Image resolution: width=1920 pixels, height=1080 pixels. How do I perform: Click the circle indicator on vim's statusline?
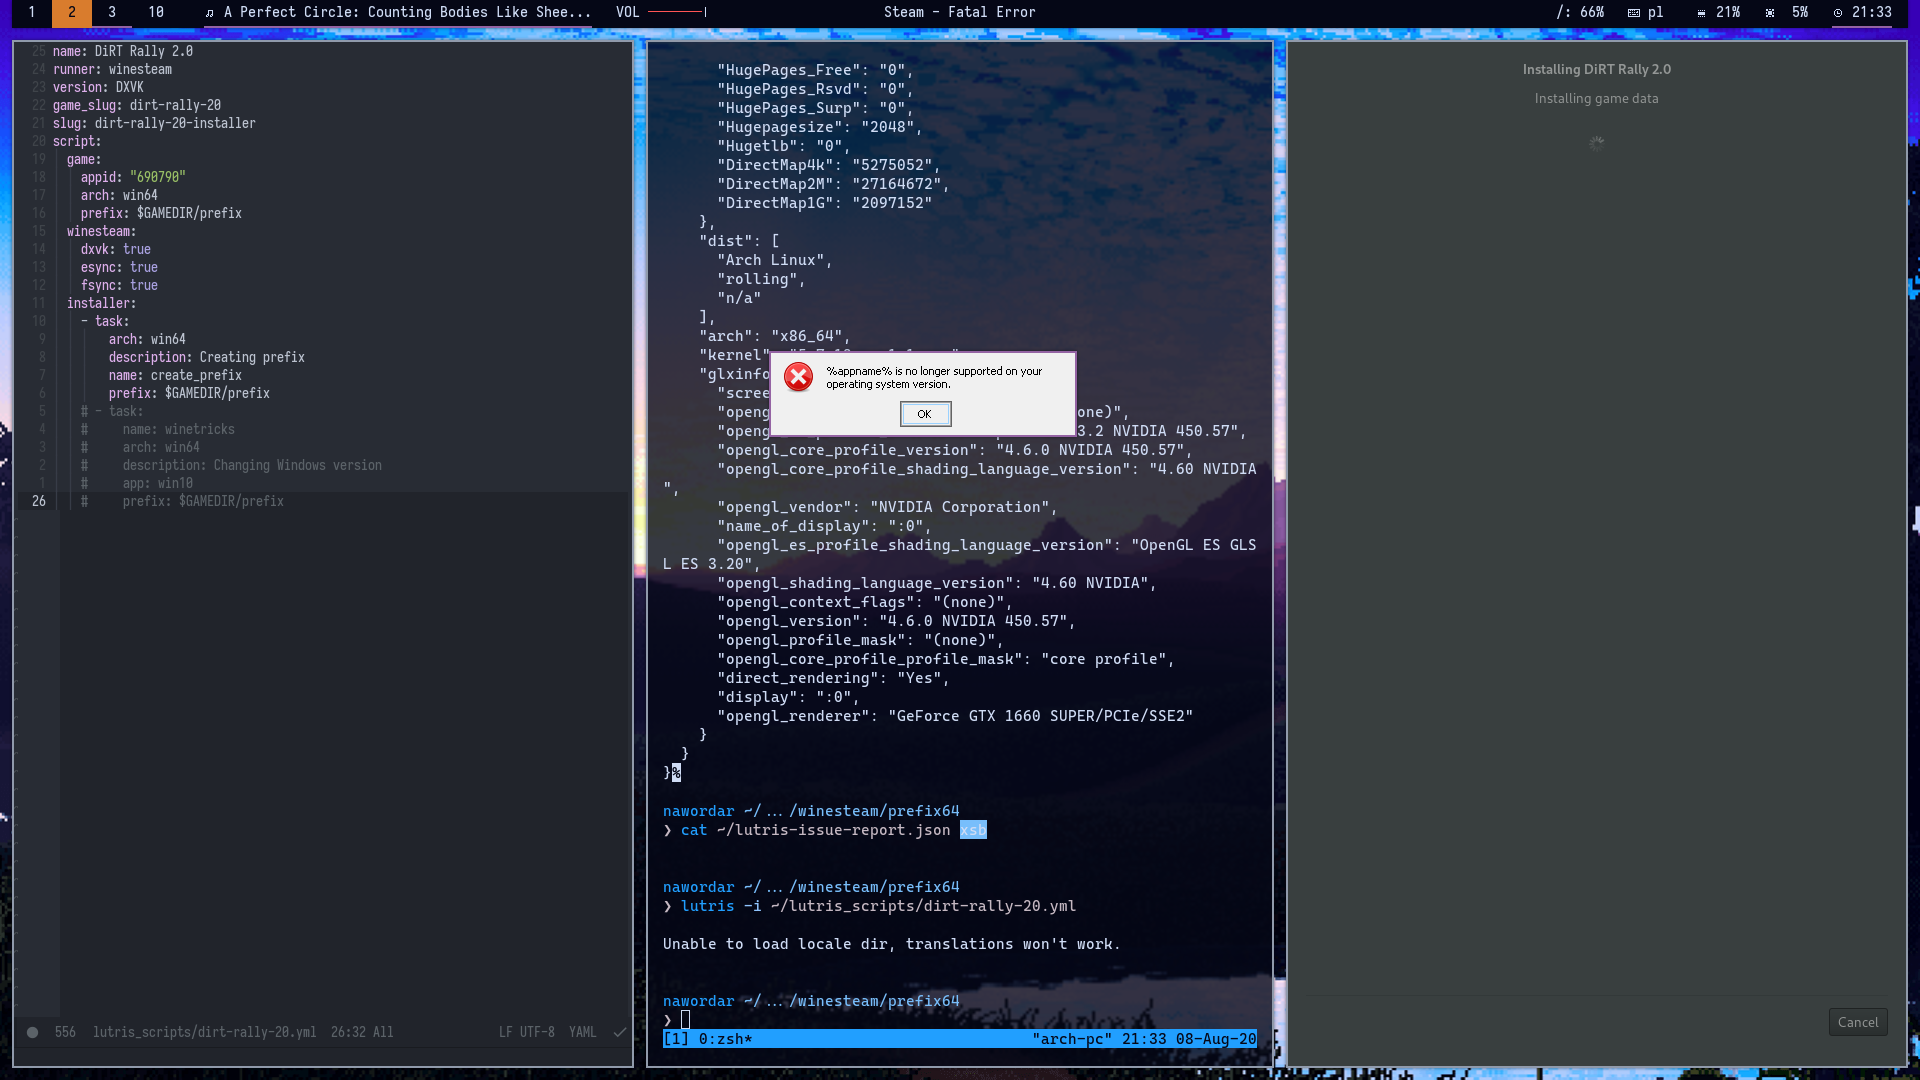(x=31, y=1032)
